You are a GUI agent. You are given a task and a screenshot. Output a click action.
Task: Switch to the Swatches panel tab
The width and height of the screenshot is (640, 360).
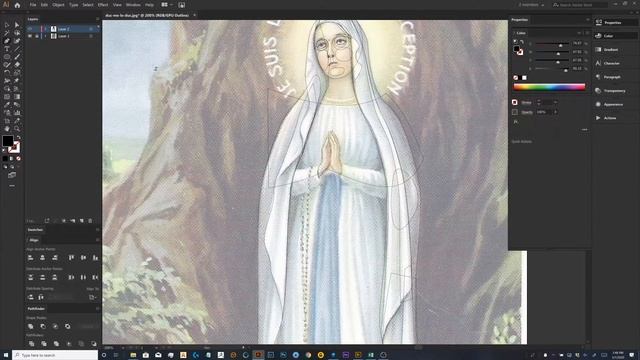(36, 230)
